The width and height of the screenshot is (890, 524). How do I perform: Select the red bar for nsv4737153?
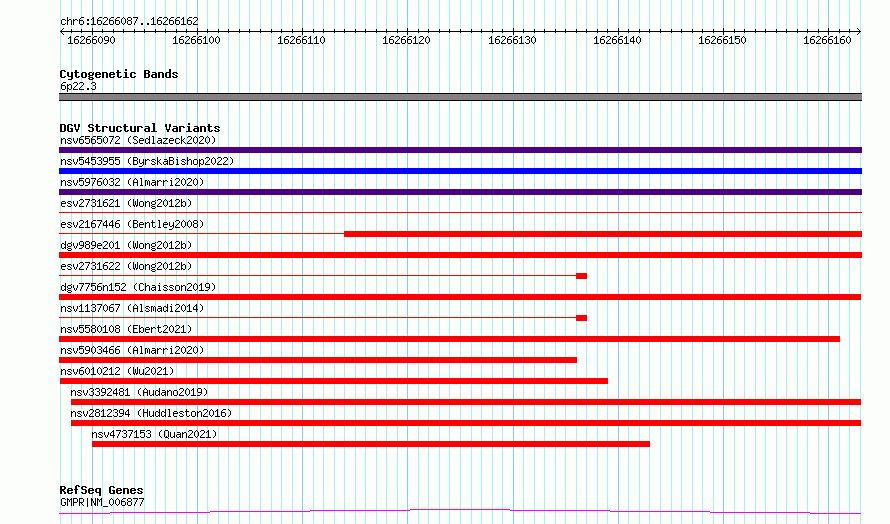(x=371, y=444)
